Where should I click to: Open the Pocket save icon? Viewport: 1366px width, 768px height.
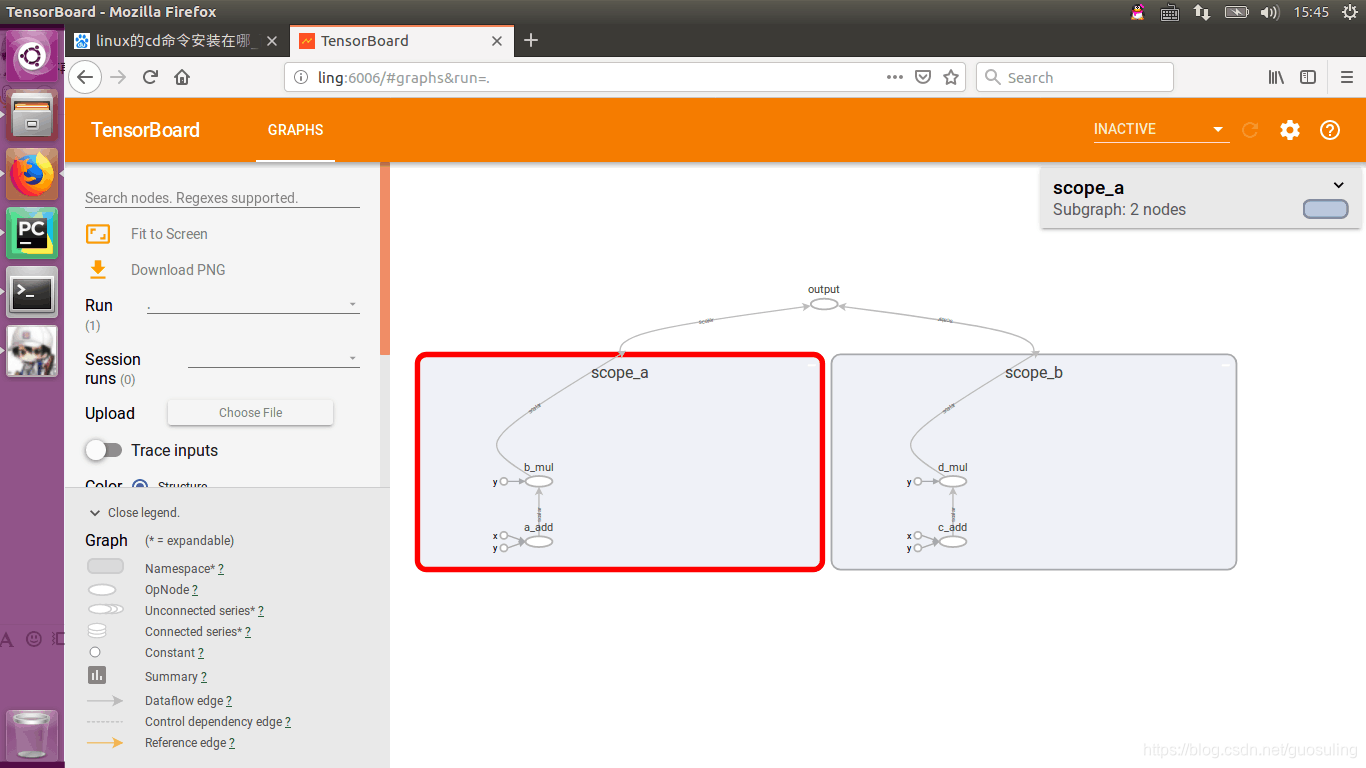coord(924,77)
